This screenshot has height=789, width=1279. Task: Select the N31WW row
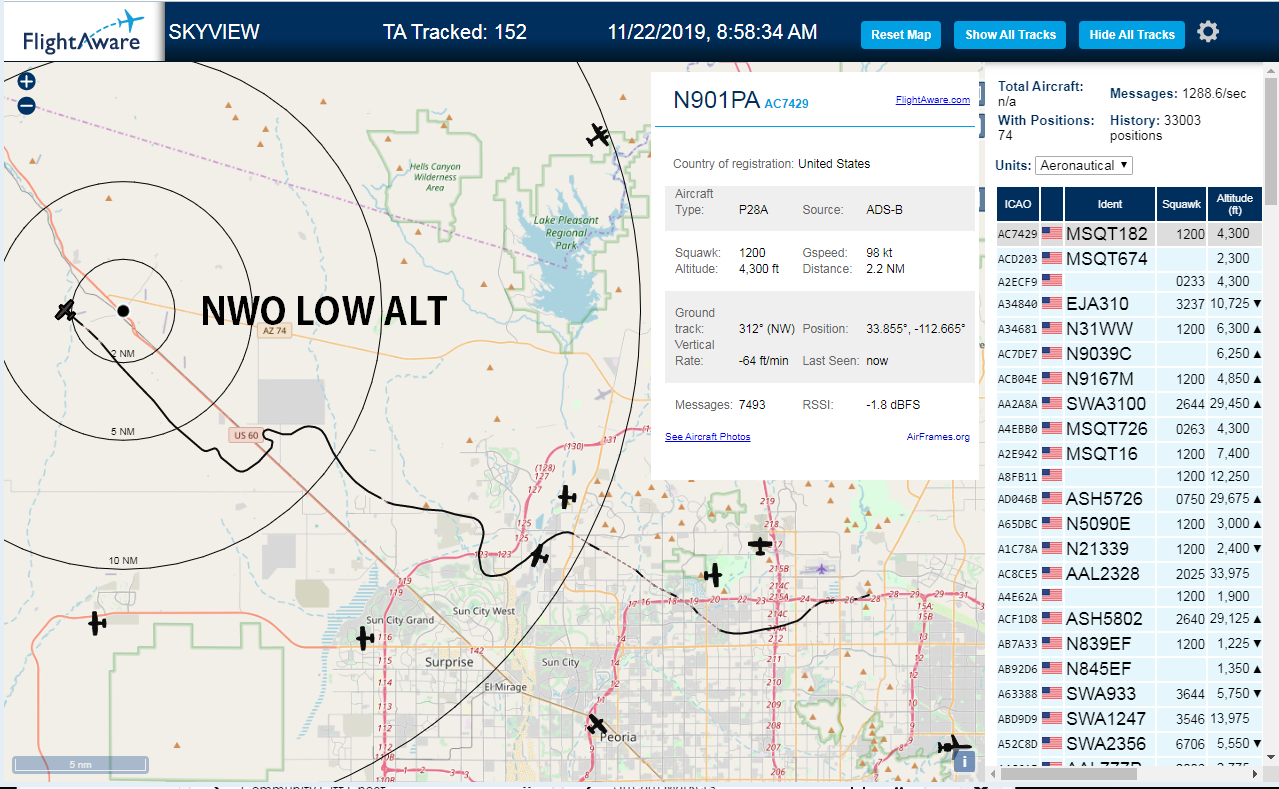[x=1129, y=329]
